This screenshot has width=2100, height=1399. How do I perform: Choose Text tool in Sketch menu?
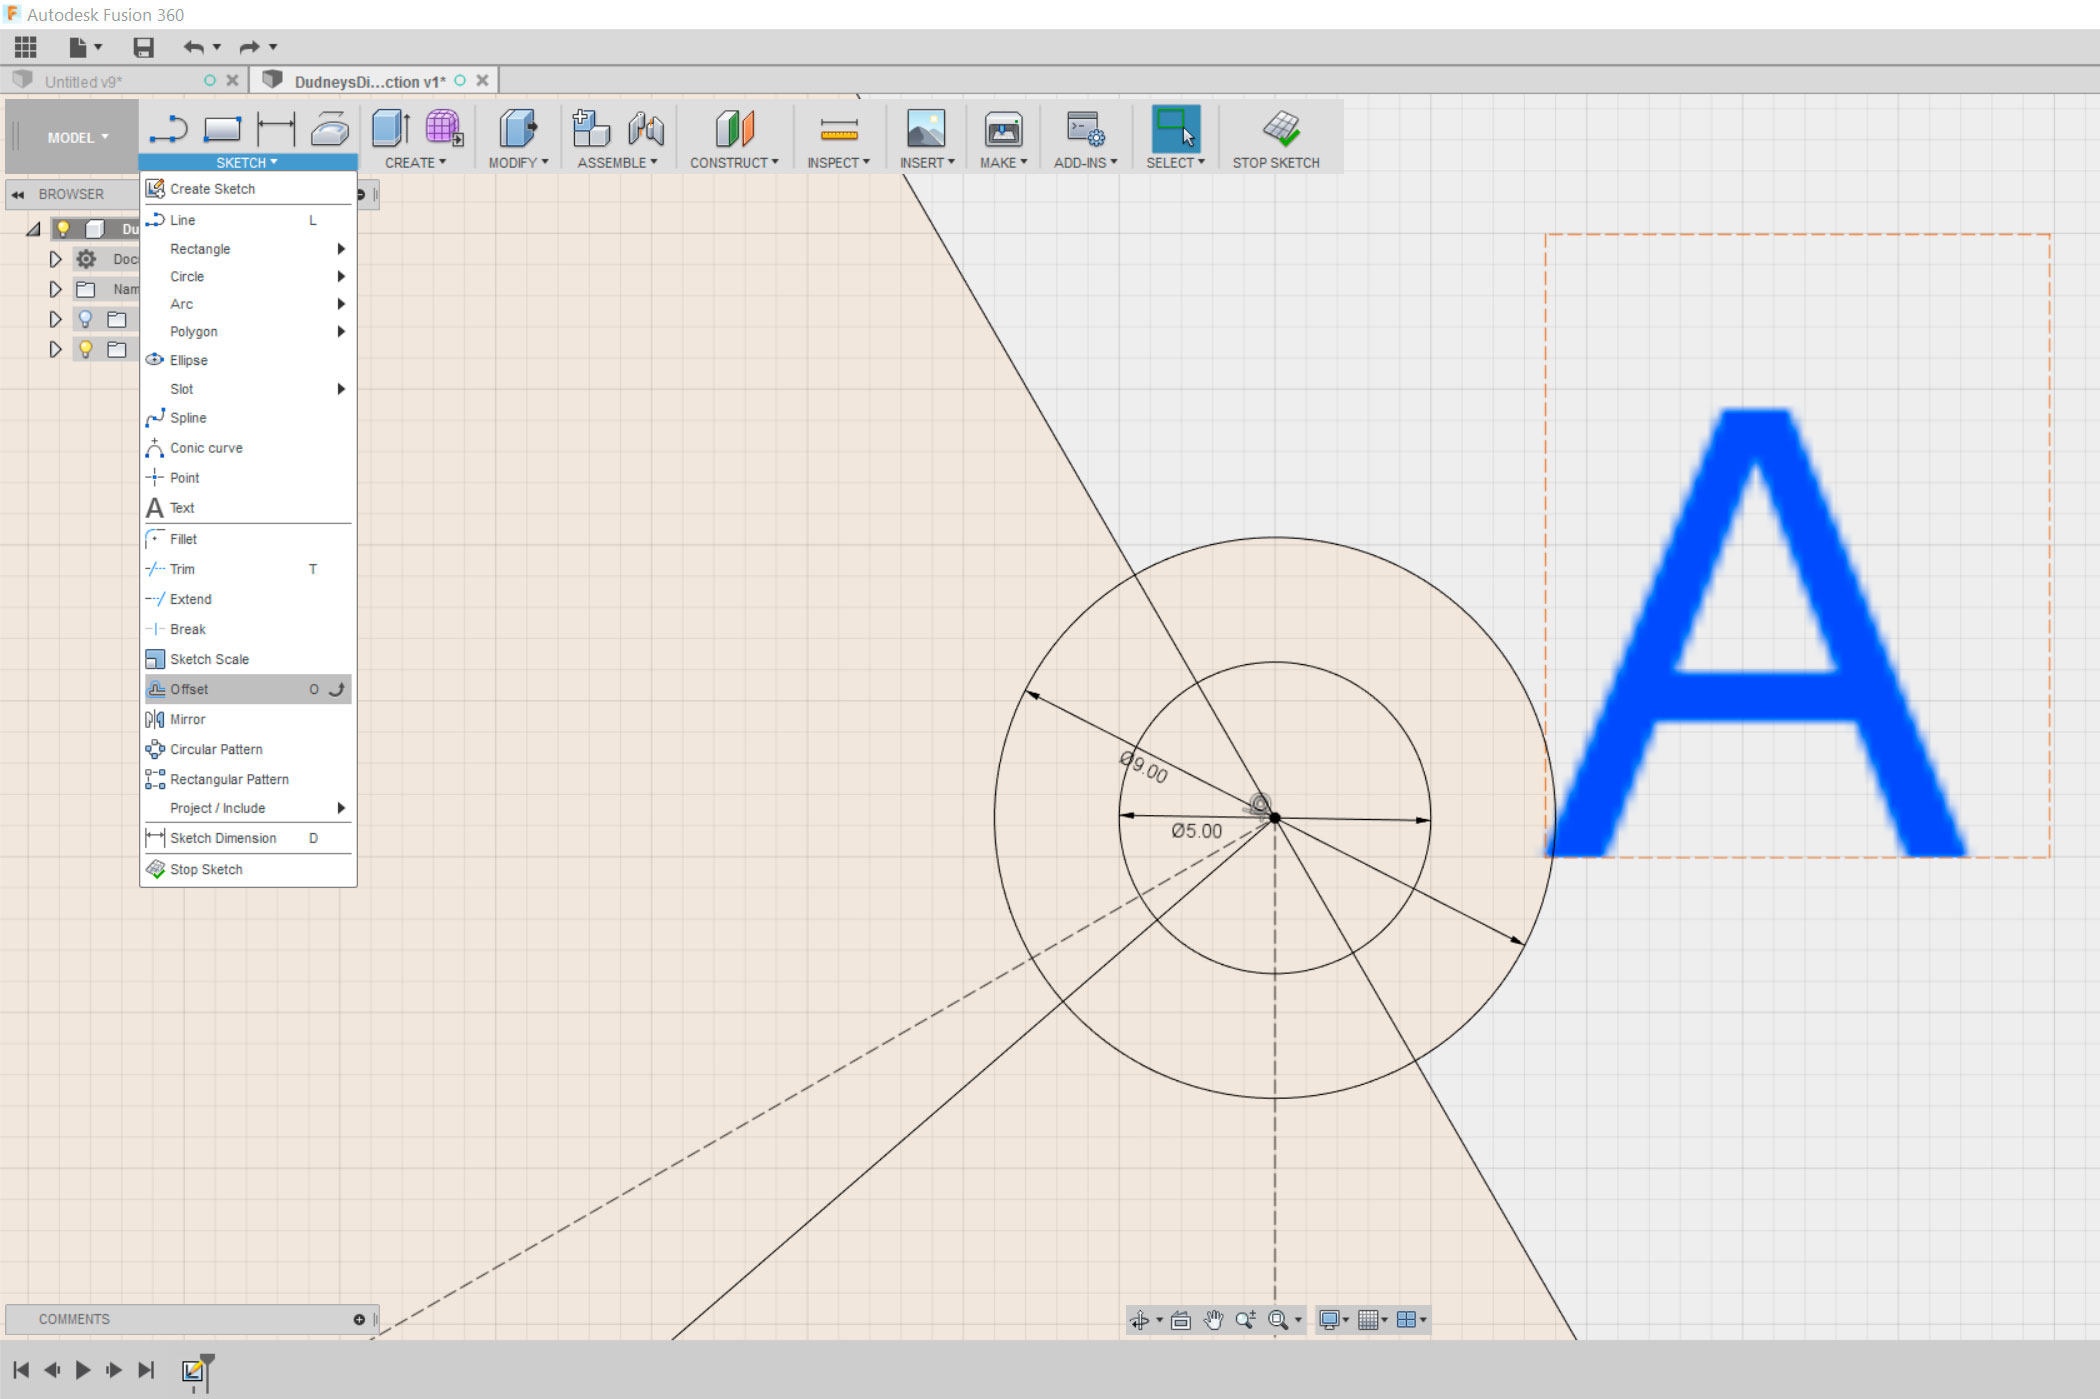click(x=248, y=508)
